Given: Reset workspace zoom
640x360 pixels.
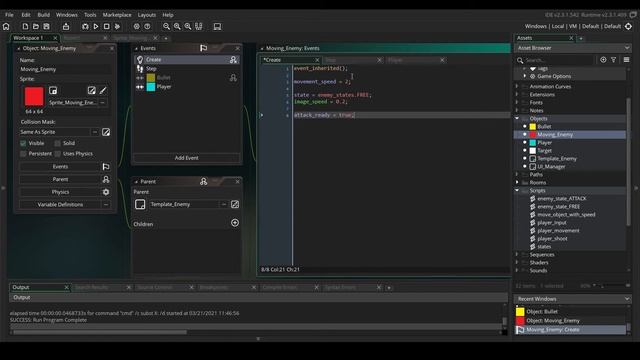Looking at the screenshot, I should coord(188,27).
